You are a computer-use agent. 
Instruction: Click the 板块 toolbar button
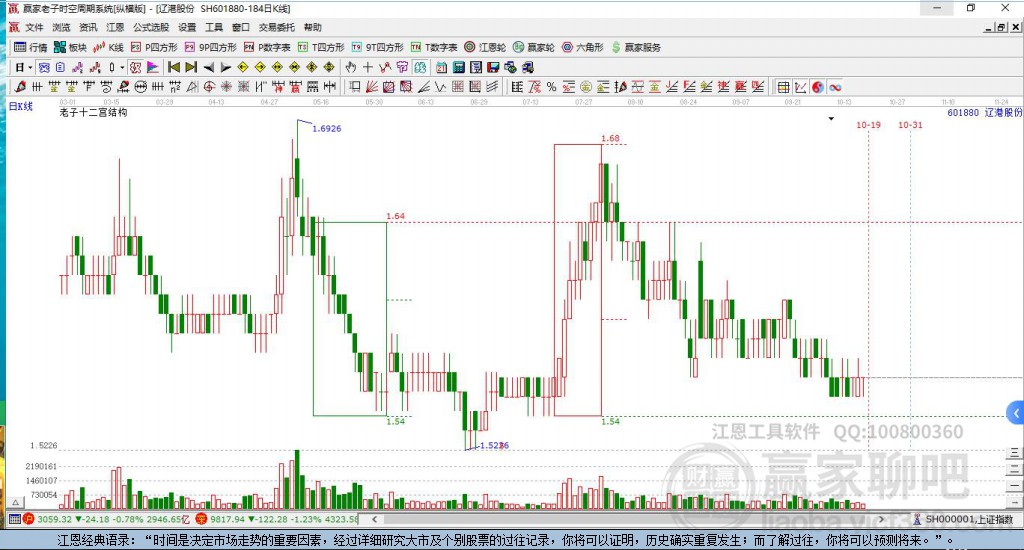[x=70, y=47]
